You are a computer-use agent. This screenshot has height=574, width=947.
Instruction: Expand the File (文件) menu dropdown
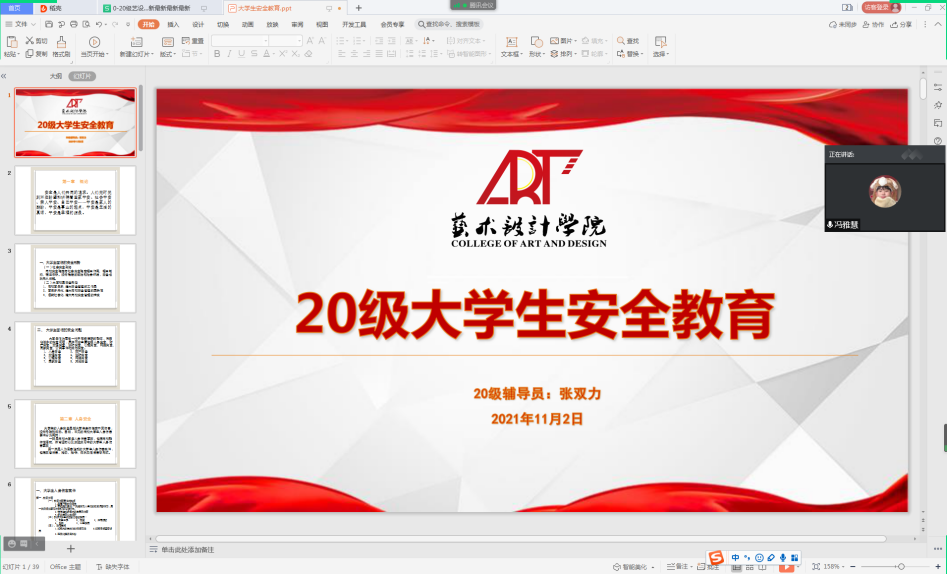[x=21, y=24]
